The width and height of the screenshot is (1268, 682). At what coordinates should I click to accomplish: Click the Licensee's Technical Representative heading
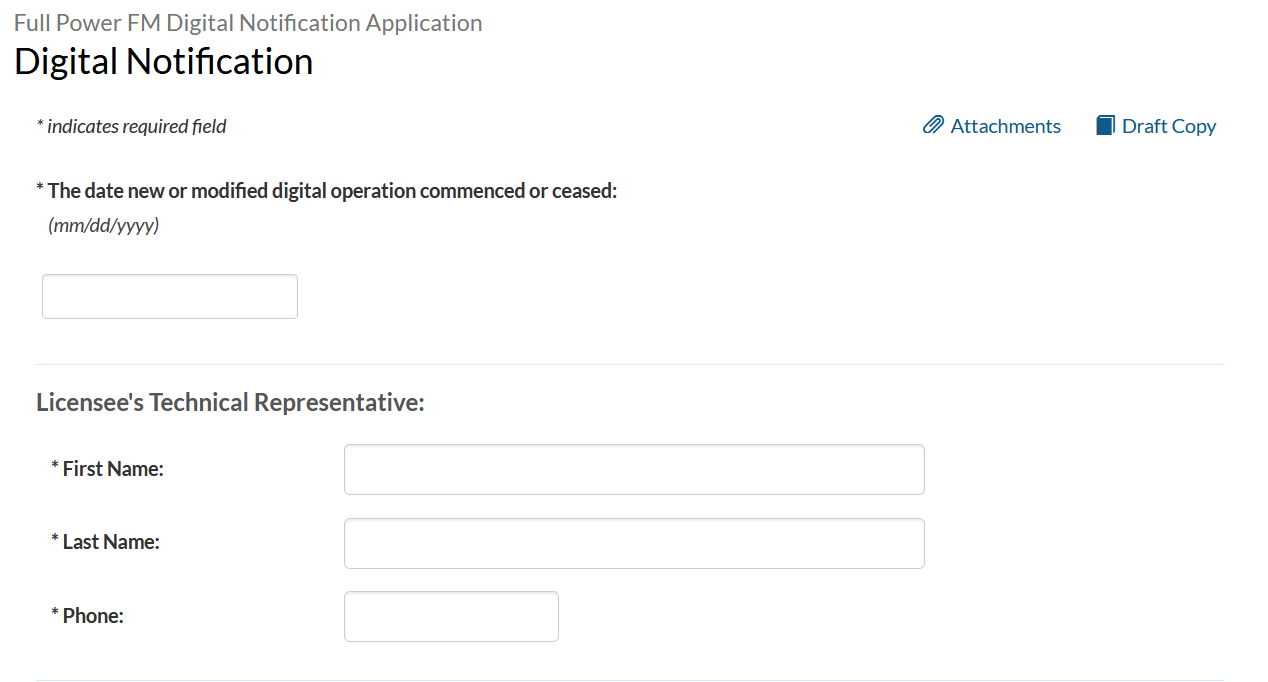(230, 403)
